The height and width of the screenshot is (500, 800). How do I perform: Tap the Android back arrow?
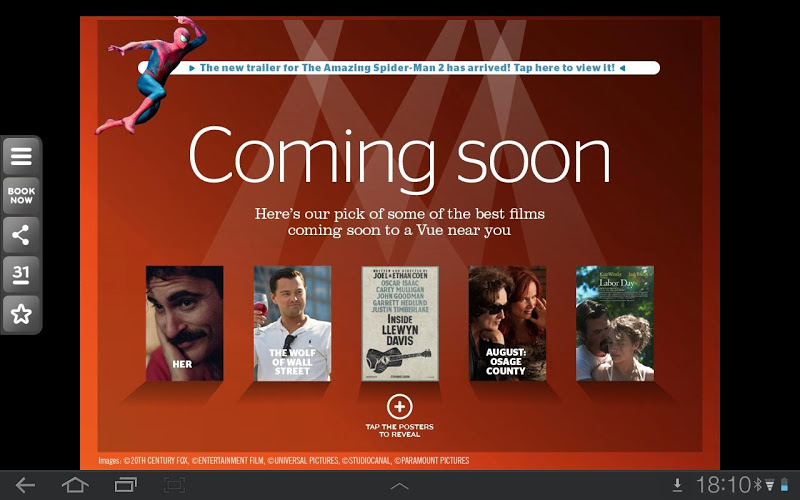[25, 485]
